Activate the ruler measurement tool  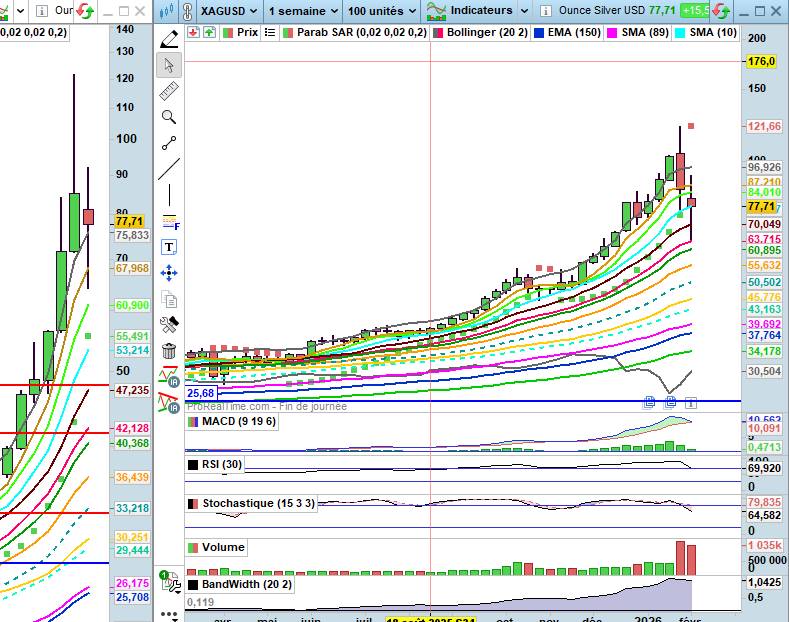(x=169, y=91)
